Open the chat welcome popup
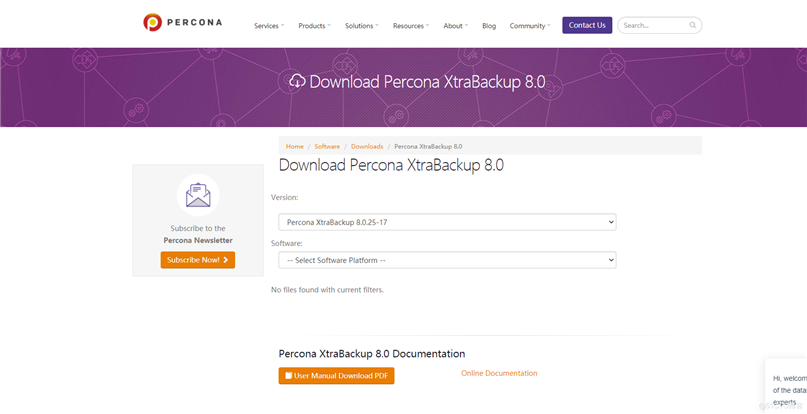 point(786,386)
